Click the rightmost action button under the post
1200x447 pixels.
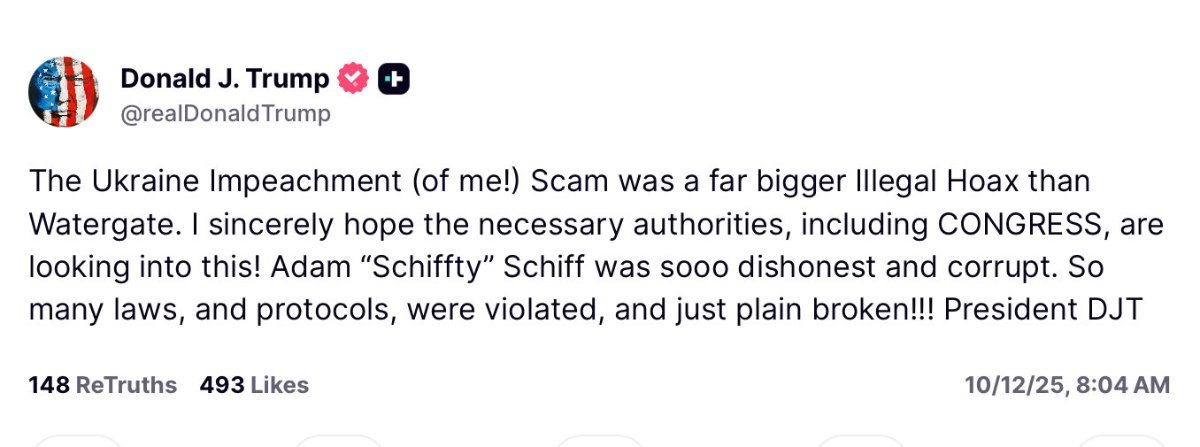click(1118, 440)
